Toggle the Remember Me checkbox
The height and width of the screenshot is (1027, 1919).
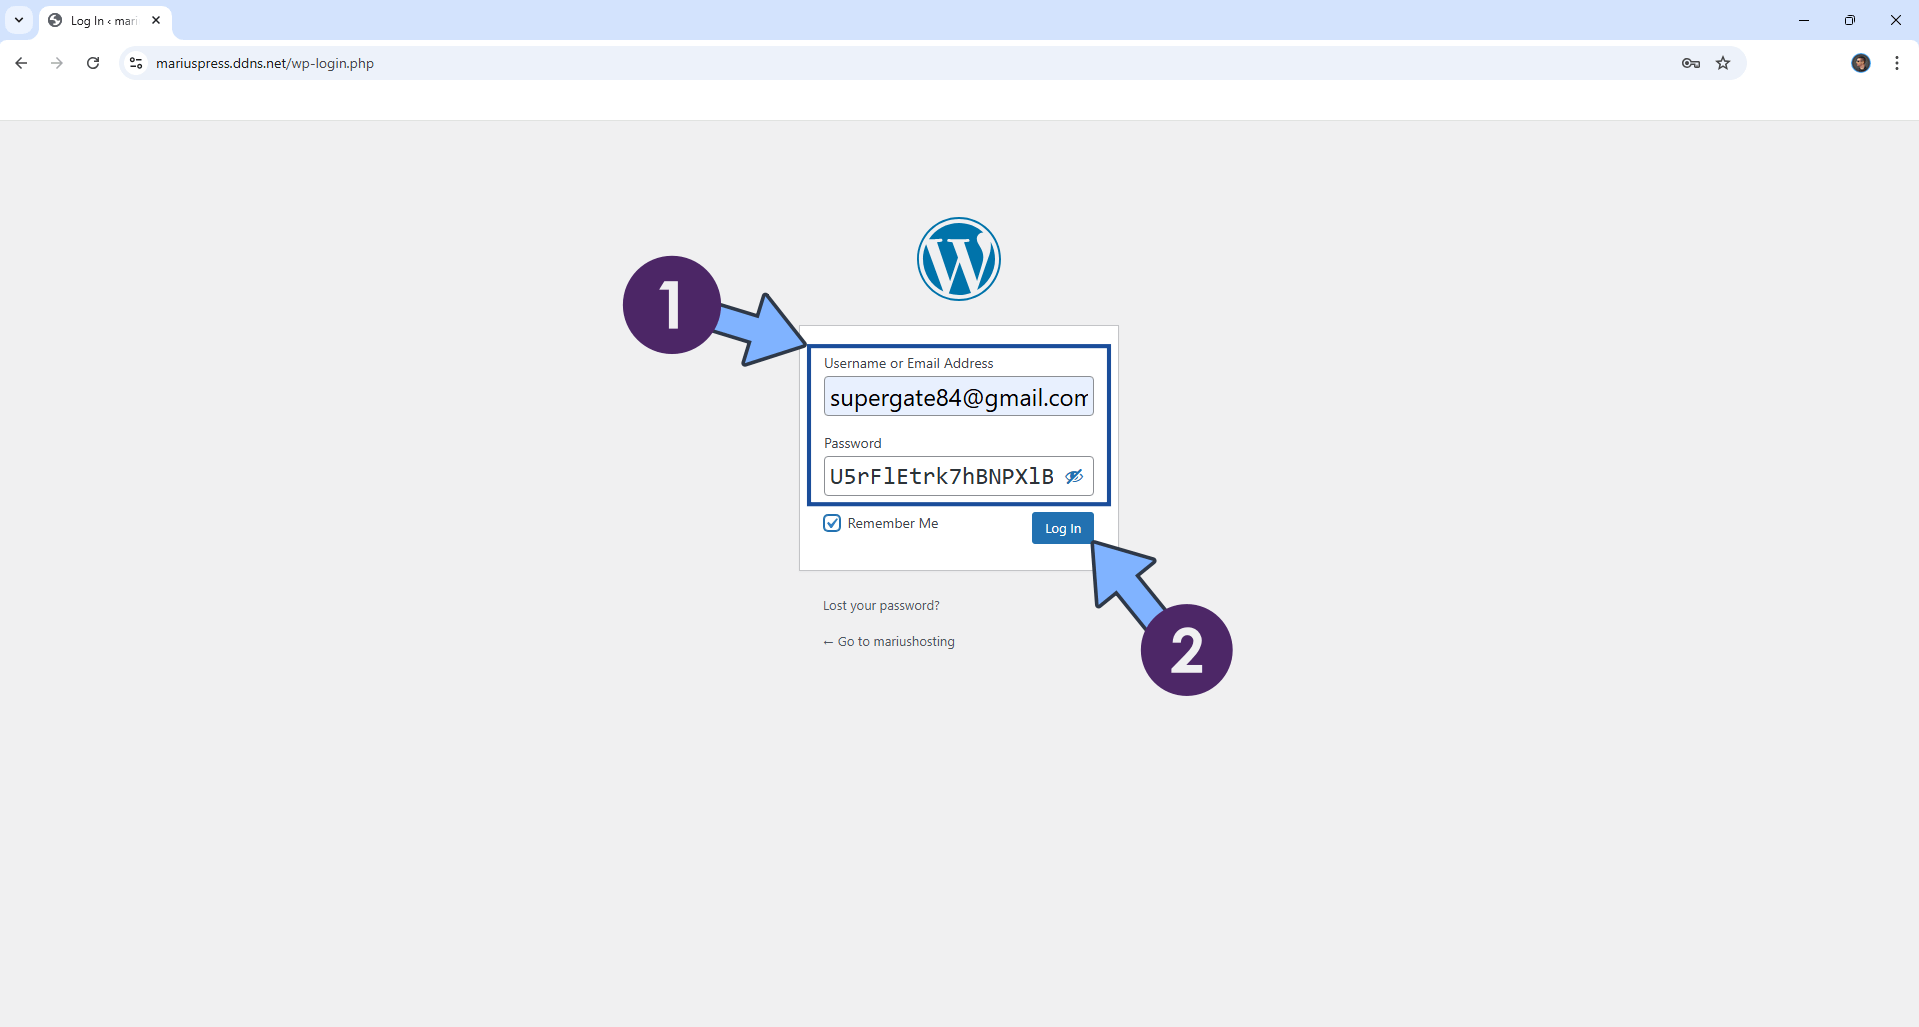tap(832, 523)
